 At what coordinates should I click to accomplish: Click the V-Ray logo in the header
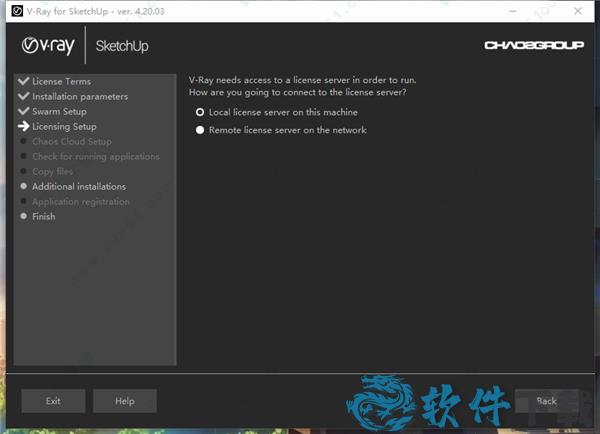49,45
